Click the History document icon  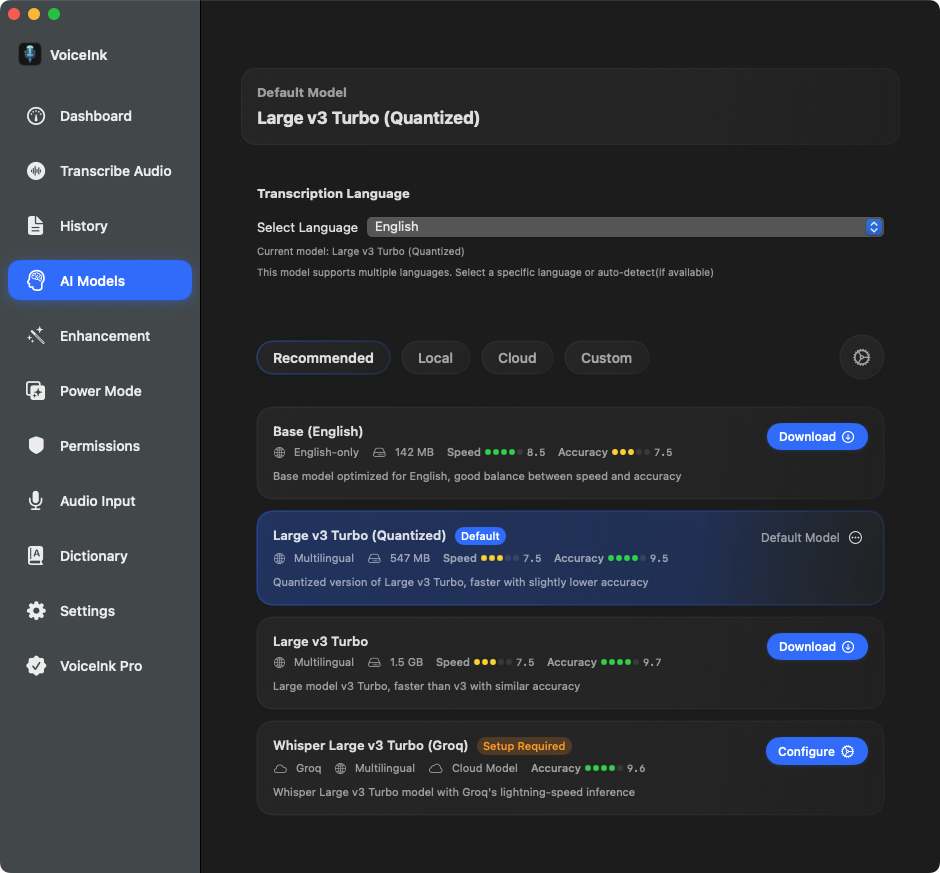36,226
